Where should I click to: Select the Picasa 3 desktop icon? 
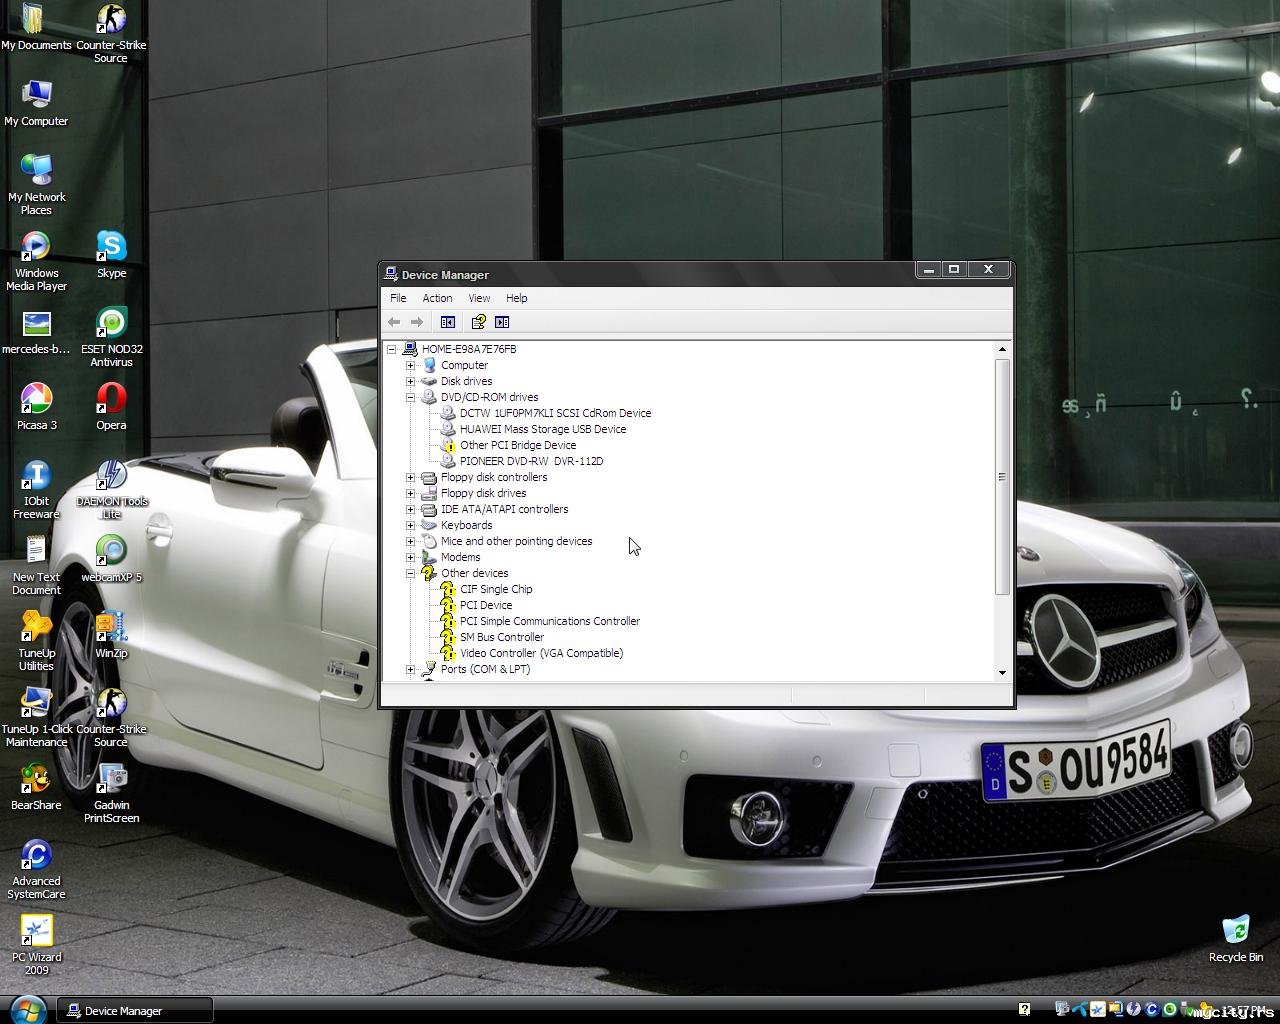[x=36, y=407]
